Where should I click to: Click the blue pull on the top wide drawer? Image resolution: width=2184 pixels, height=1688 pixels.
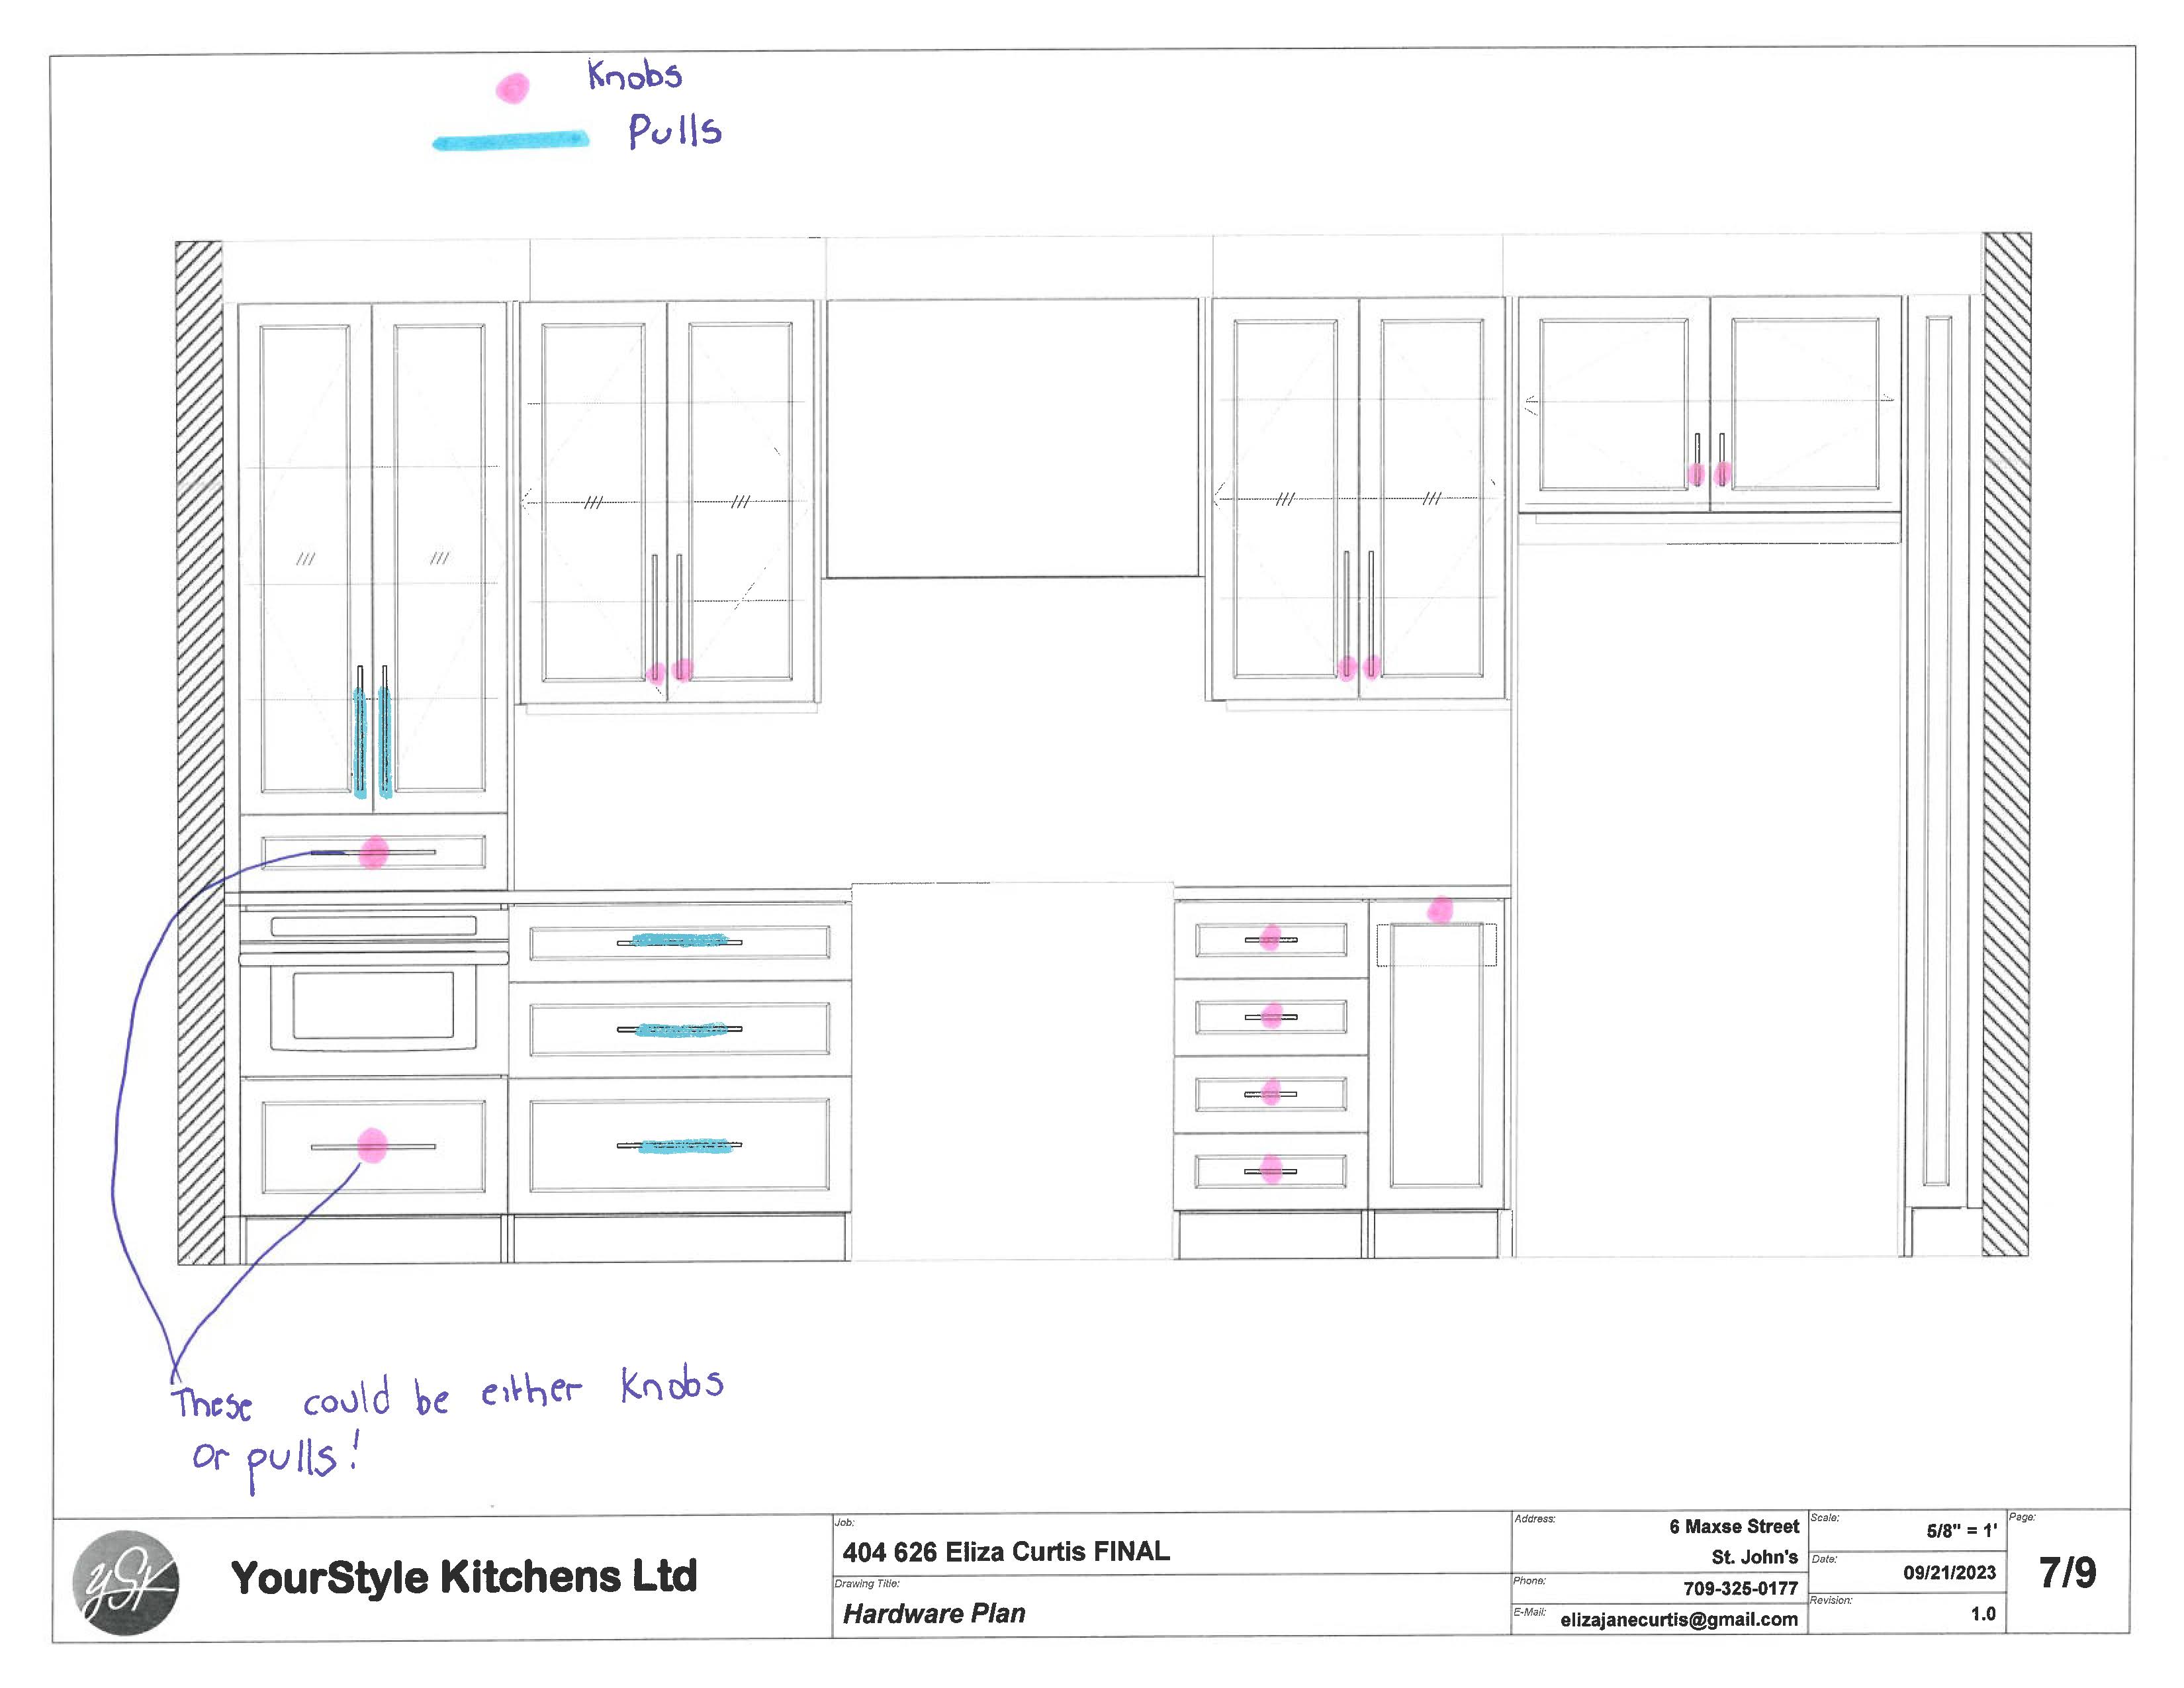[x=679, y=940]
